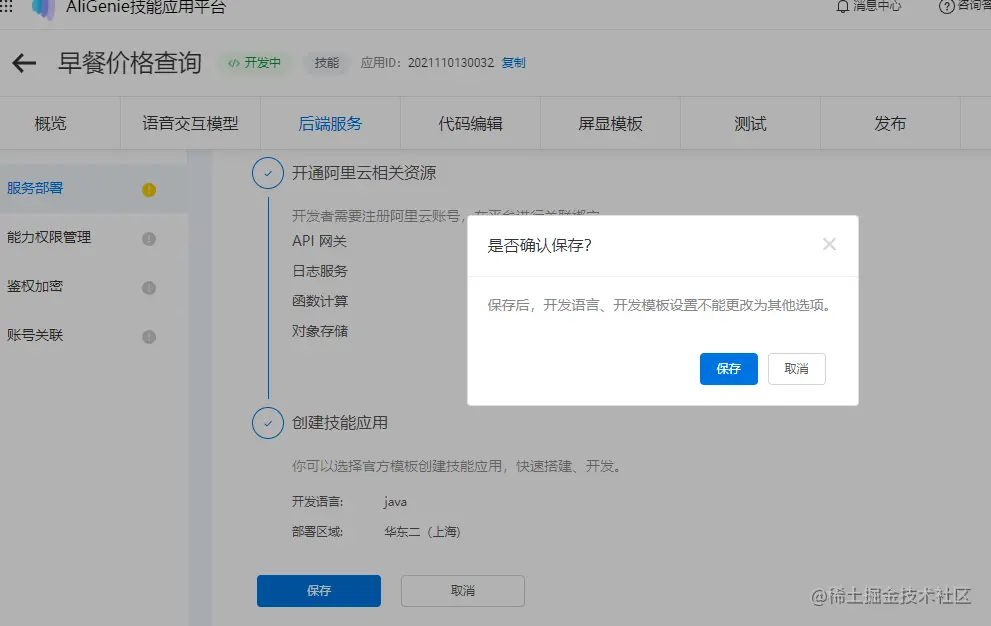Click the API 网关 resource entry
Viewport: 991px width, 626px height.
point(319,241)
